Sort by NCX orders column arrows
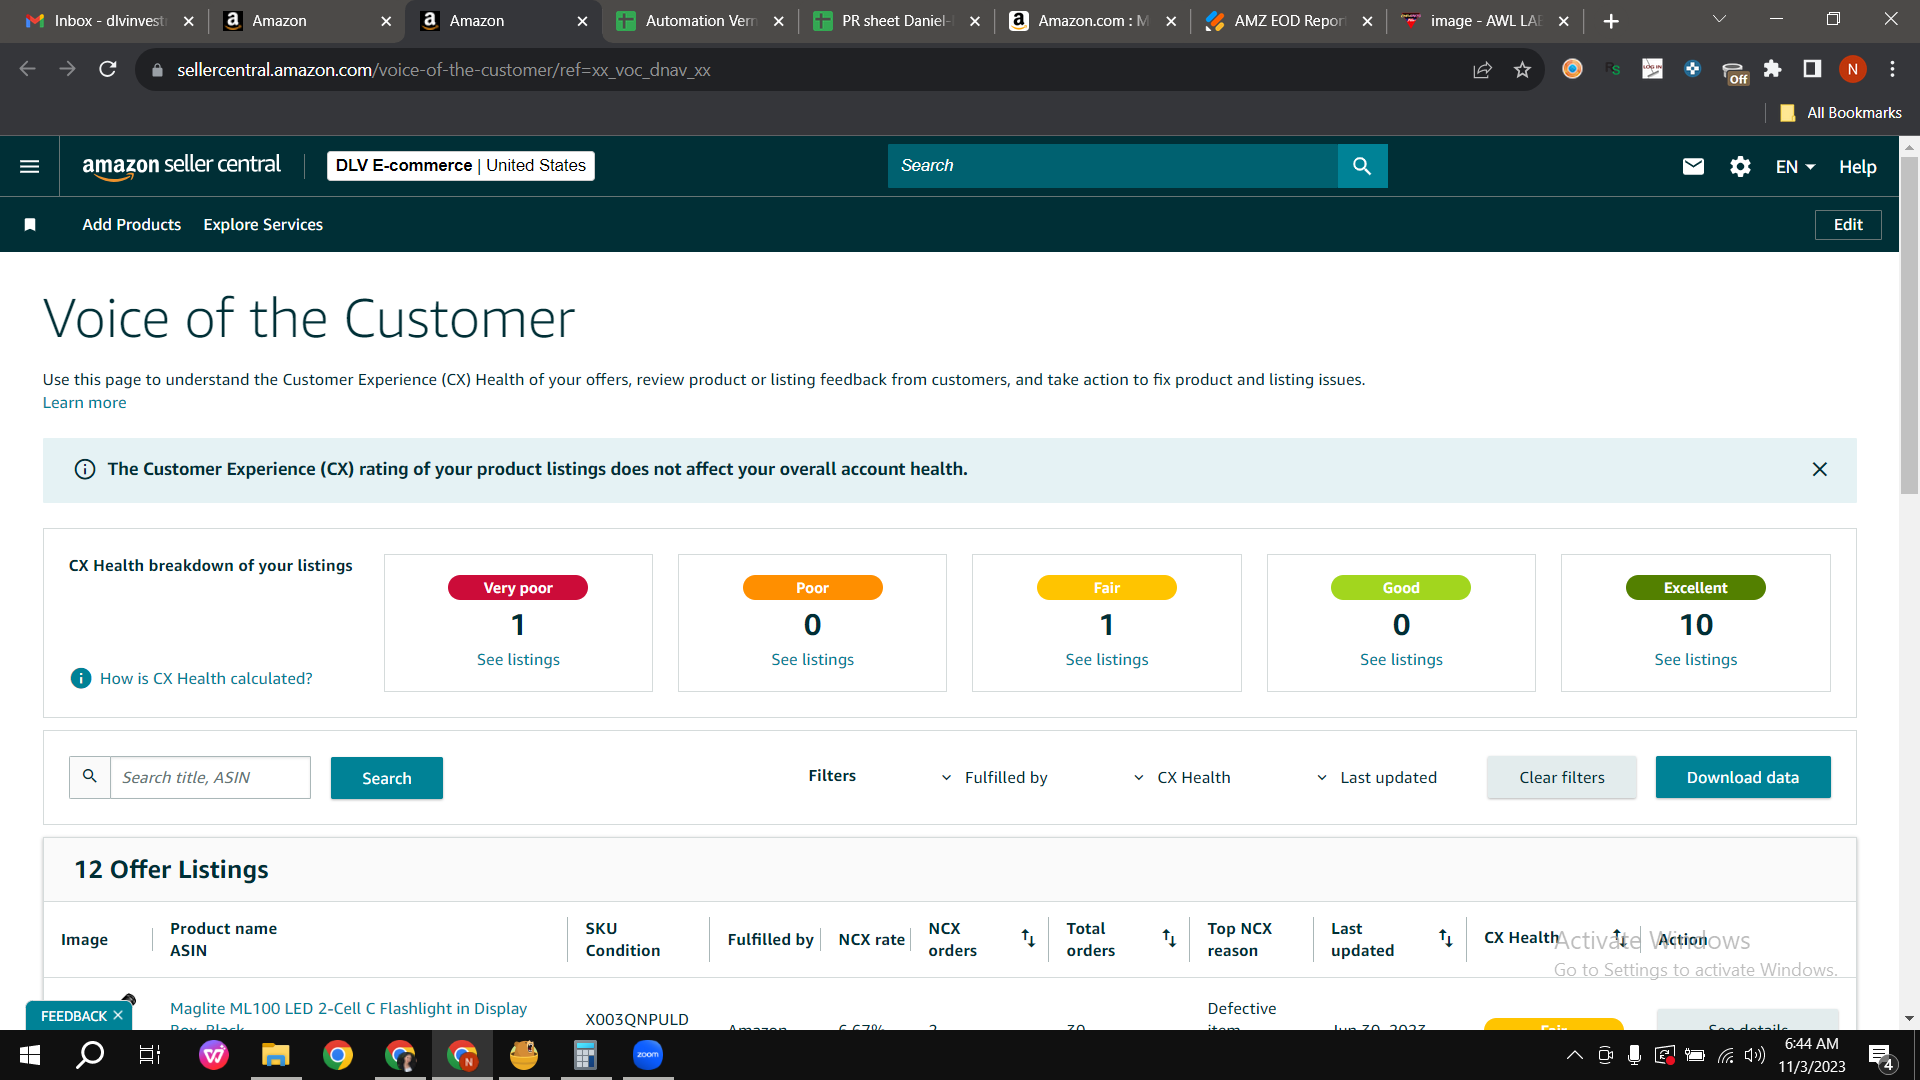 click(1028, 938)
